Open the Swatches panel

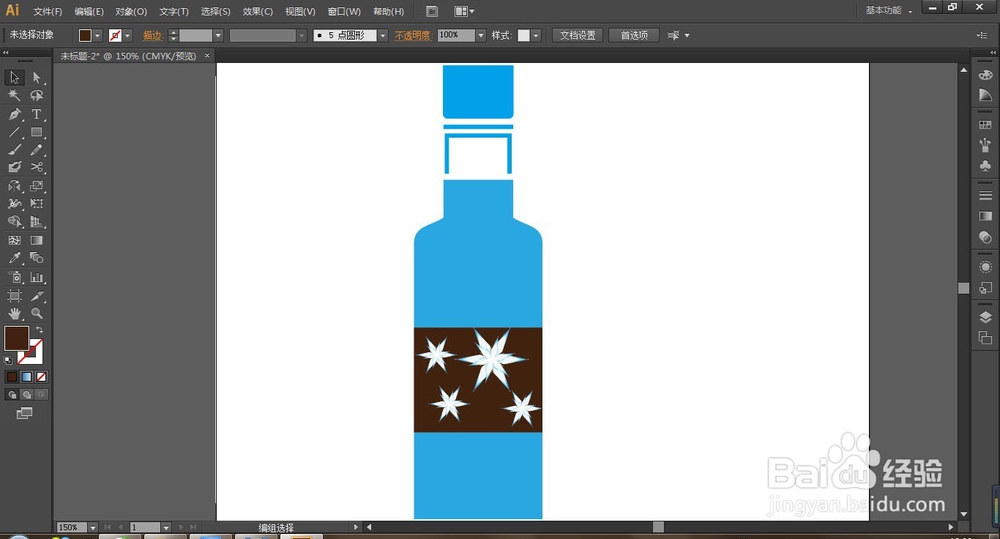[x=985, y=125]
